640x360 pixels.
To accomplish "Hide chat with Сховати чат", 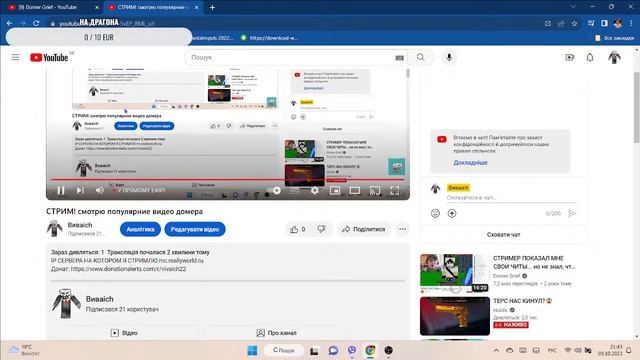I will 503,235.
